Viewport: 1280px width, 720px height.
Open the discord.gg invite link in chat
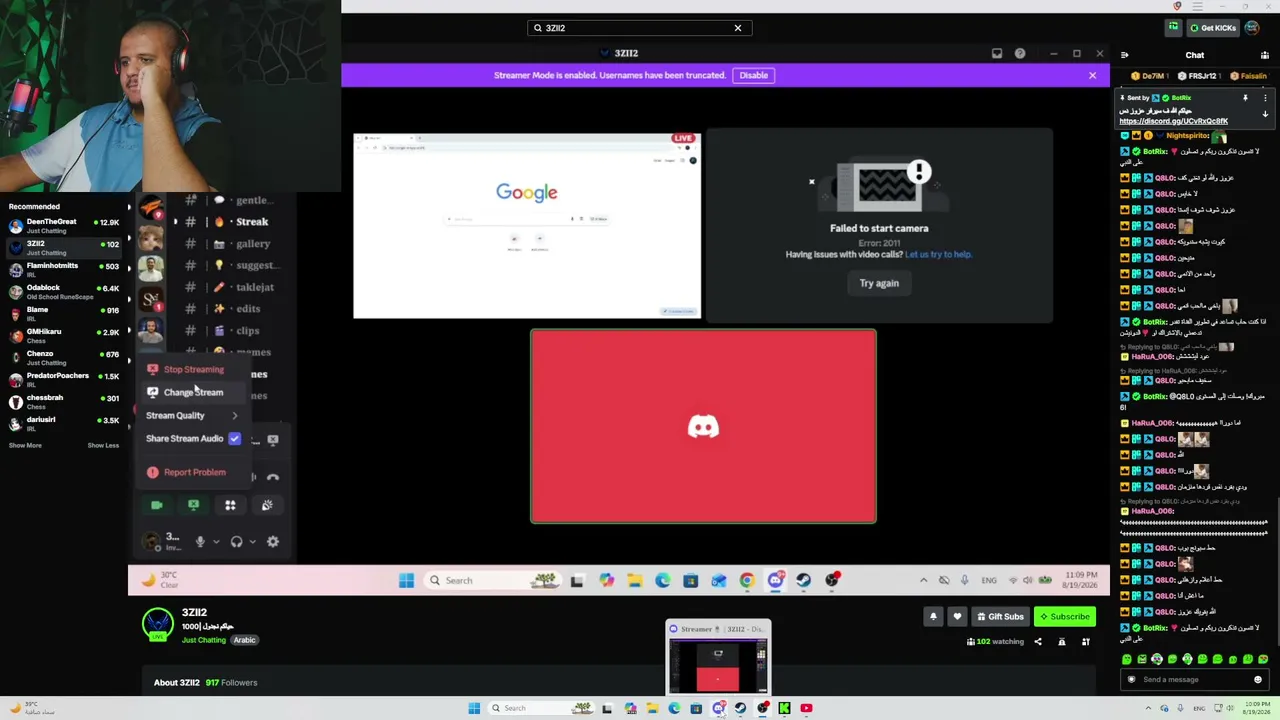click(x=1173, y=121)
